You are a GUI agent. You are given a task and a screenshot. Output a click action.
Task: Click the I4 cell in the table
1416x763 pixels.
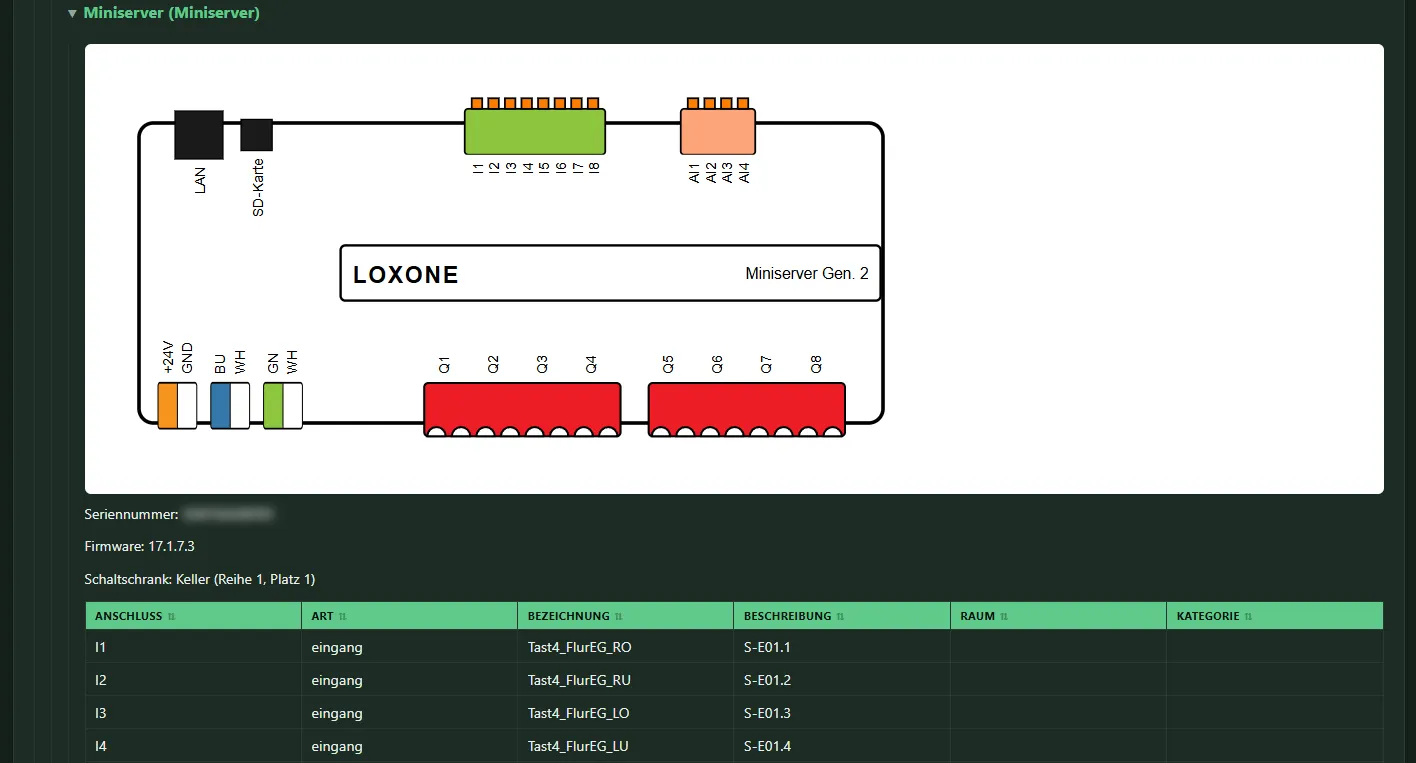tap(193, 746)
